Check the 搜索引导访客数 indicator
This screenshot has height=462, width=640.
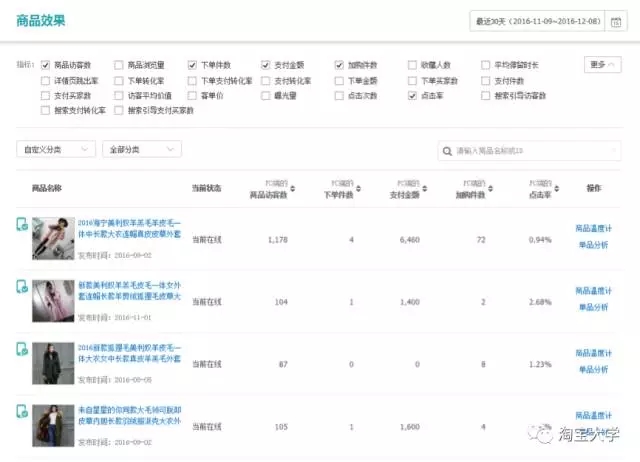pos(486,96)
